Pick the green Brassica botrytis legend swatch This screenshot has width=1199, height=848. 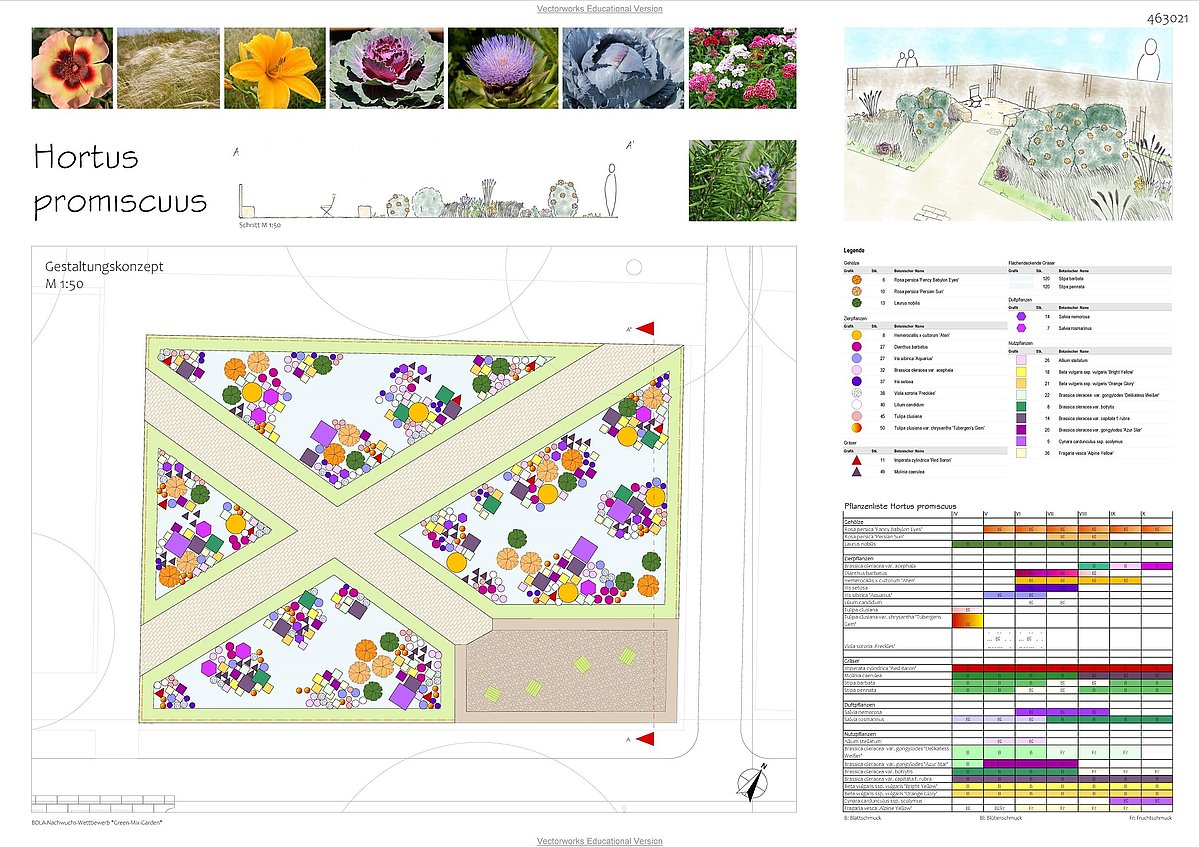pos(1021,407)
